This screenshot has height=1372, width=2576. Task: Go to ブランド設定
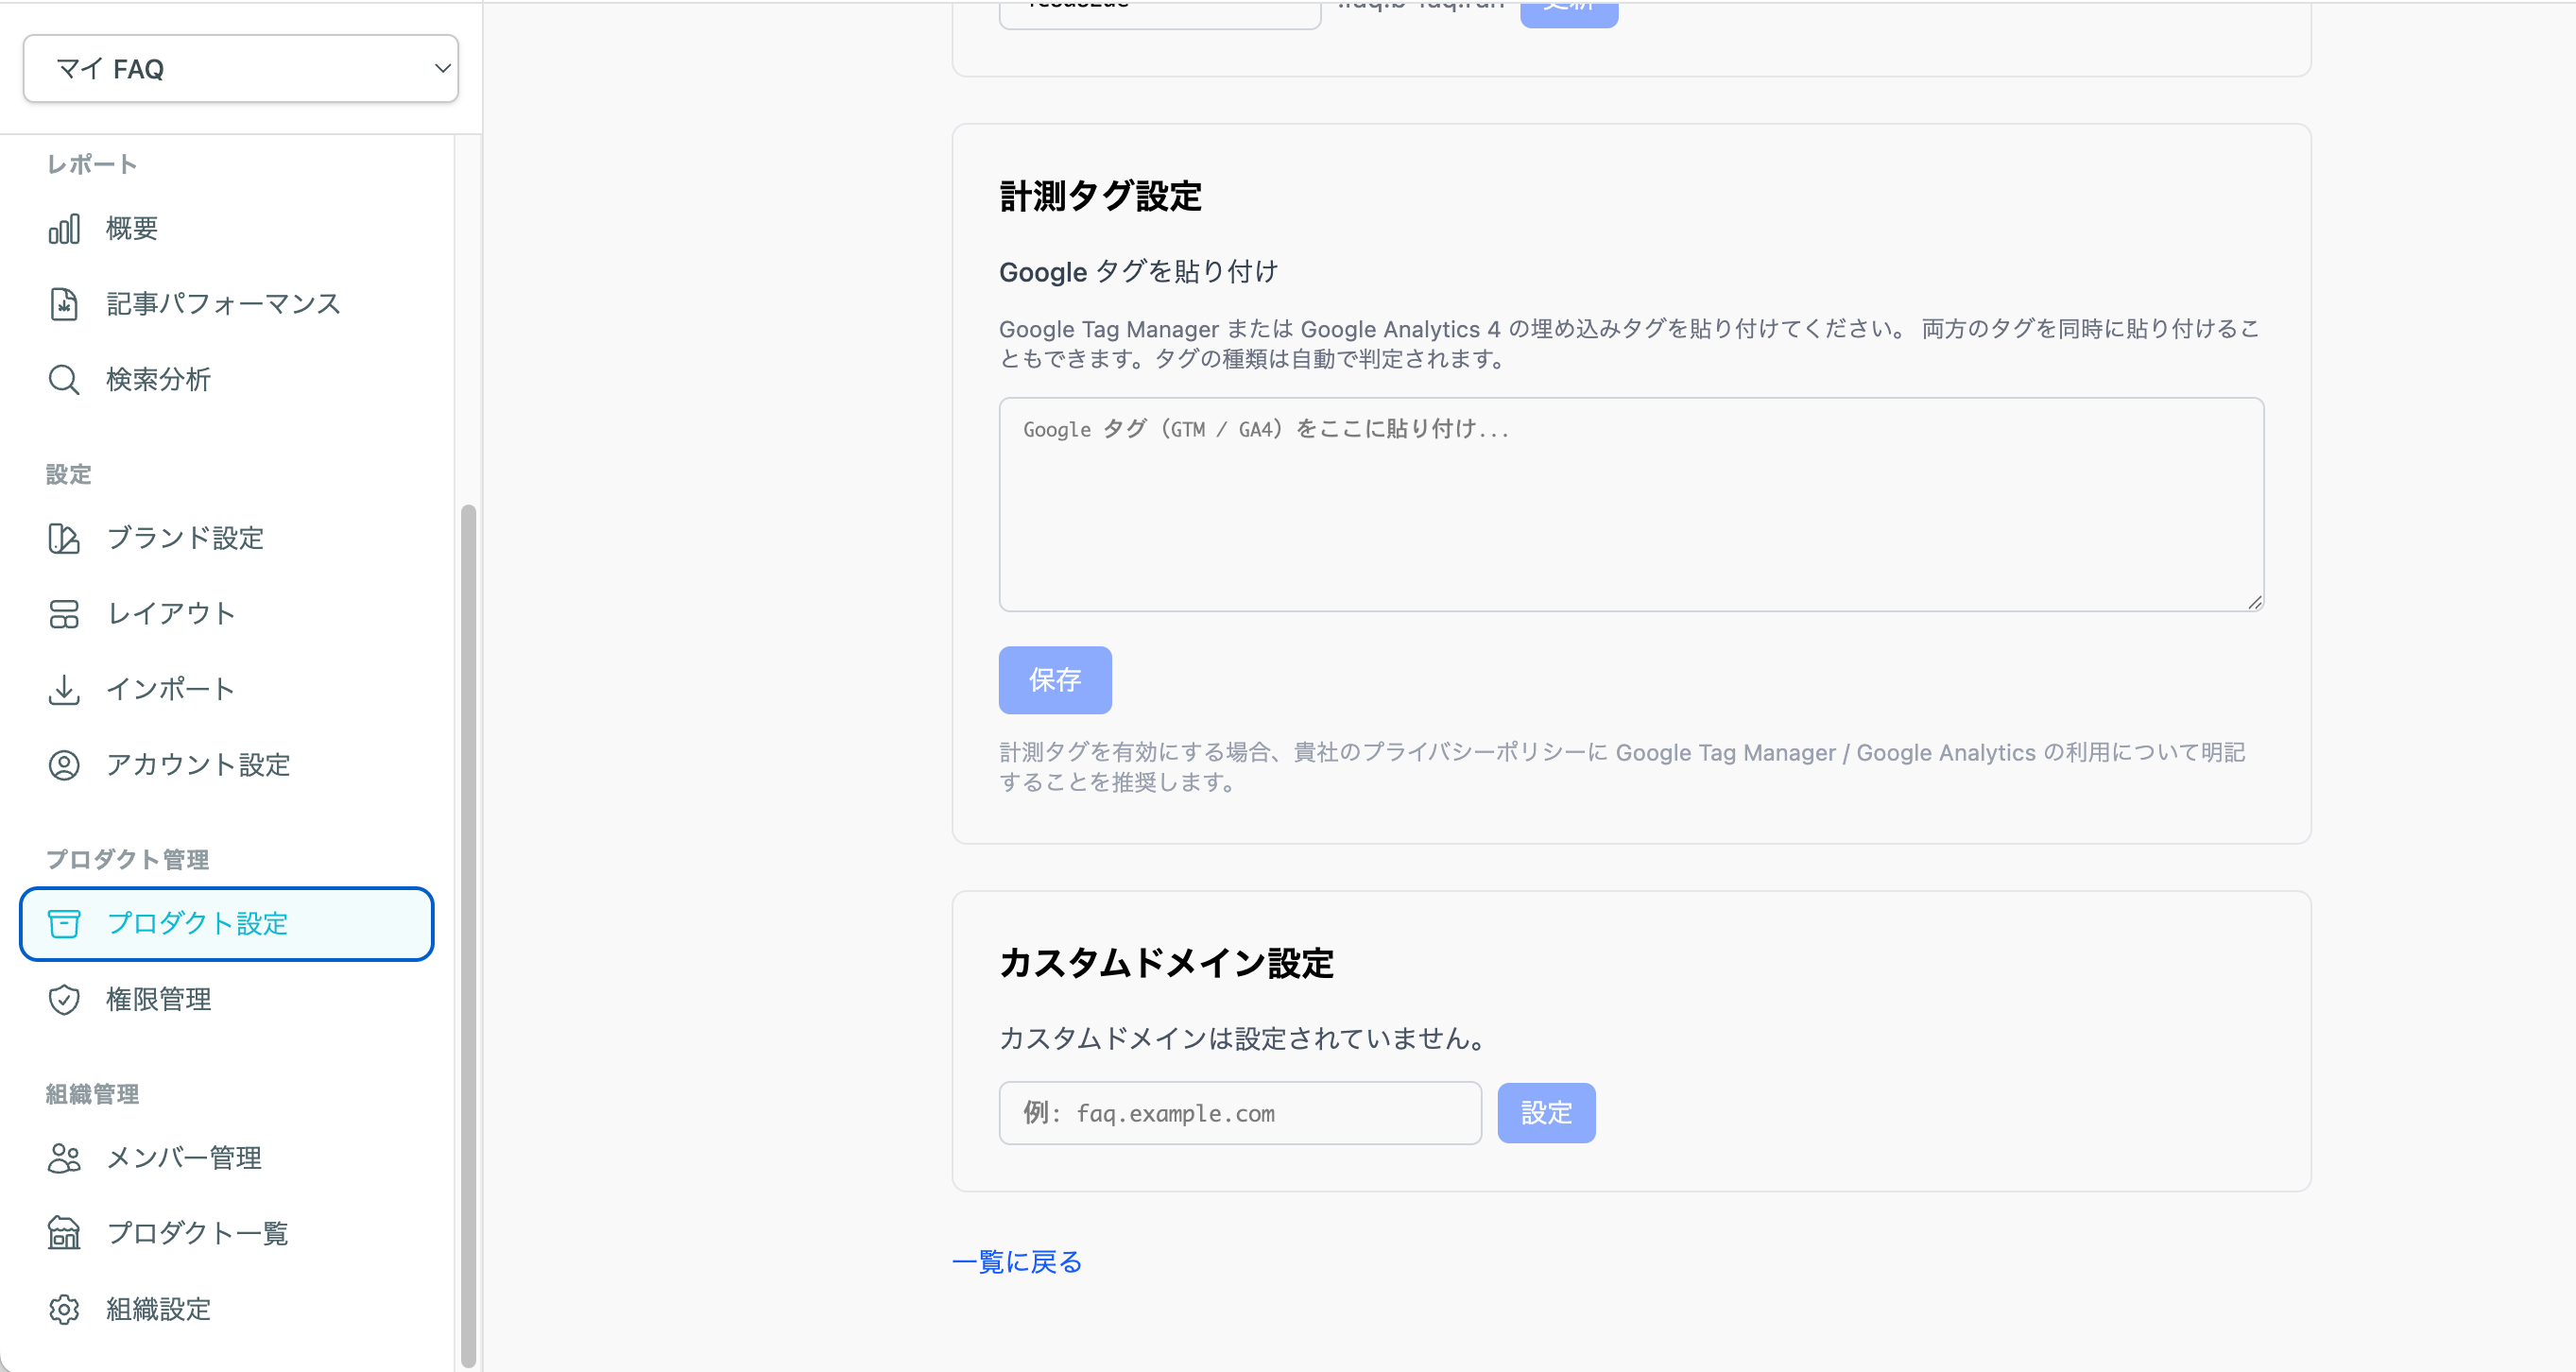(185, 538)
